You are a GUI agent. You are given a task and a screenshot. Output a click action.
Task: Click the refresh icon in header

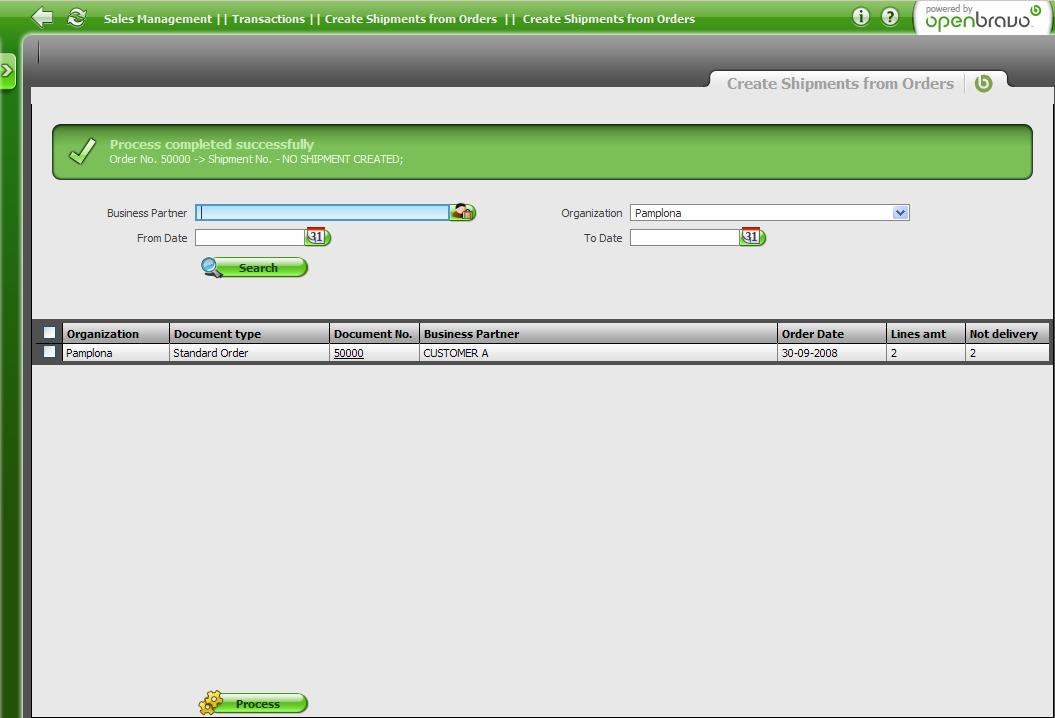[77, 17]
